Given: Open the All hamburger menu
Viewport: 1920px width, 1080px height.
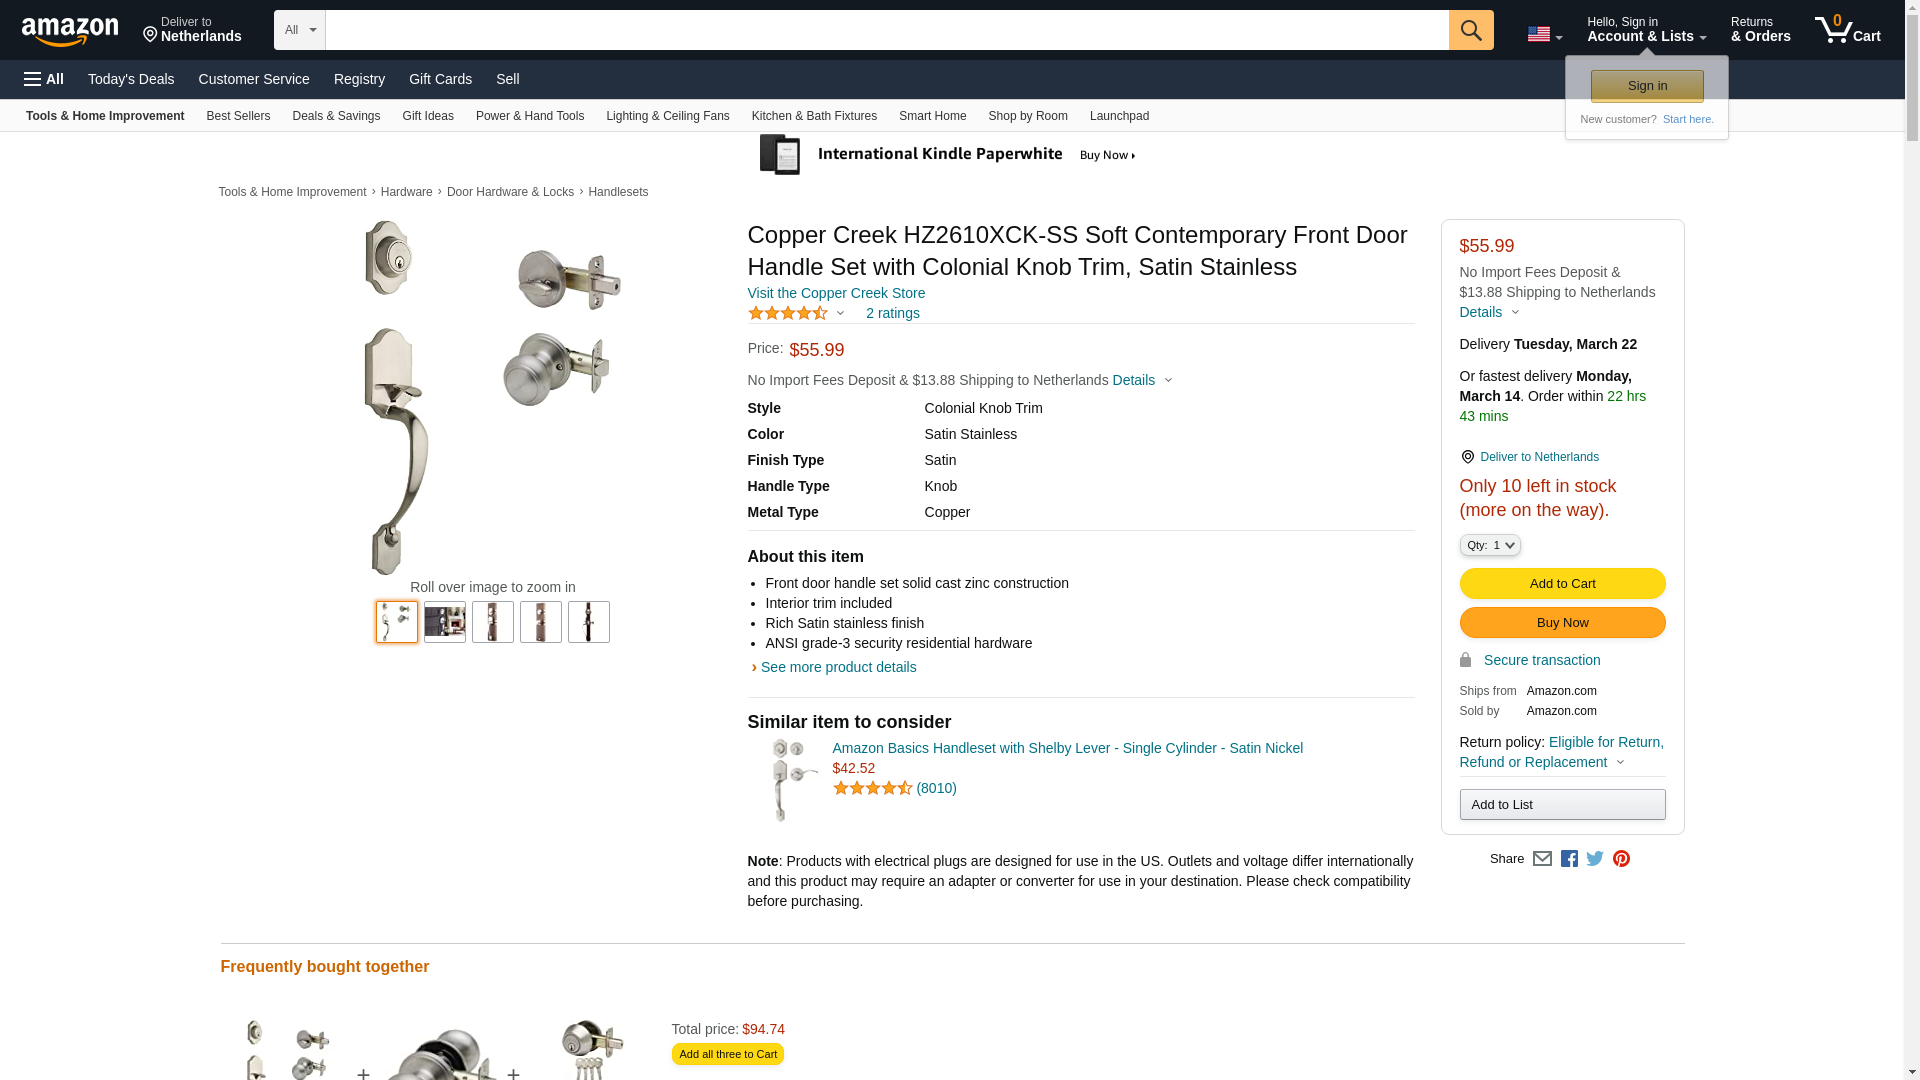Looking at the screenshot, I should click(44, 79).
